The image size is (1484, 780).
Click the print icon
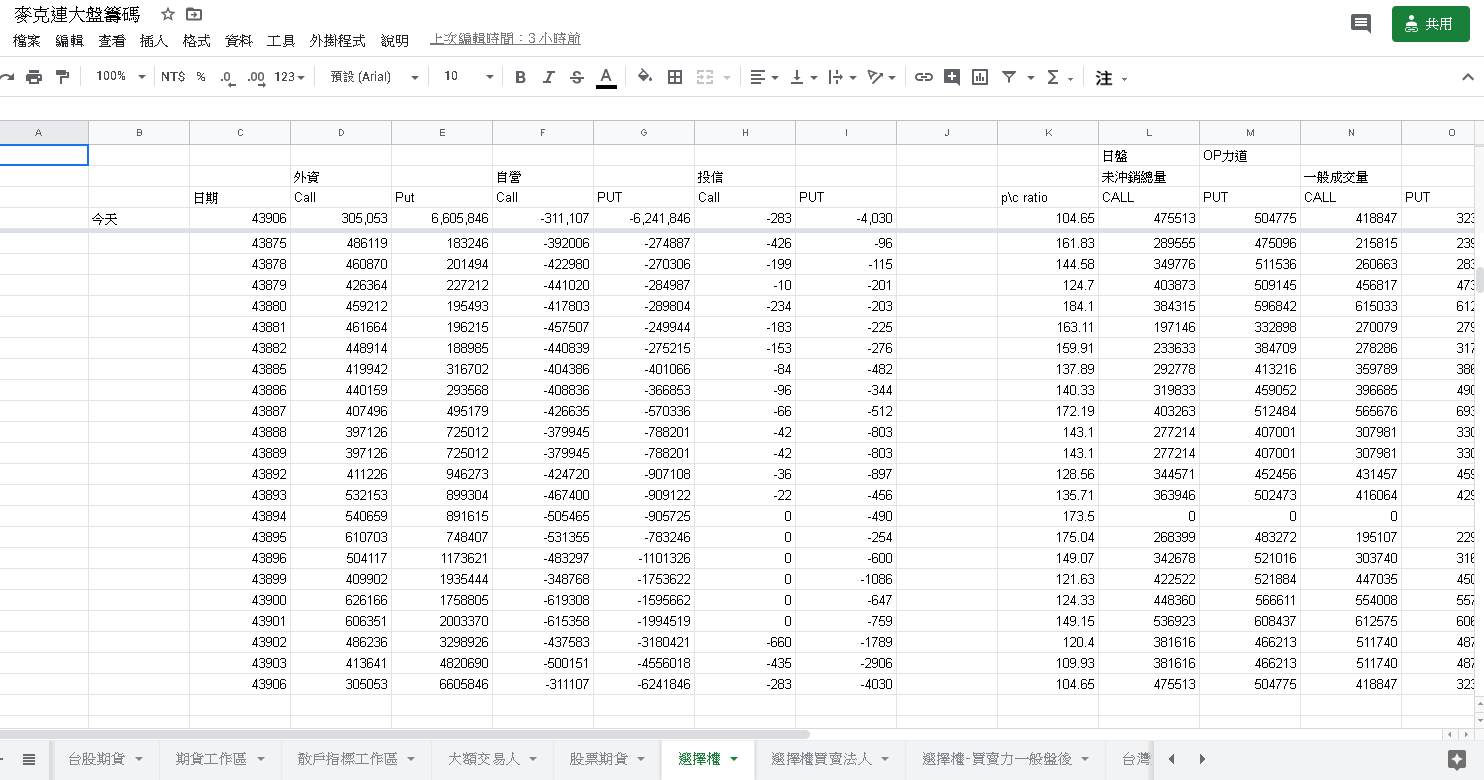(34, 77)
